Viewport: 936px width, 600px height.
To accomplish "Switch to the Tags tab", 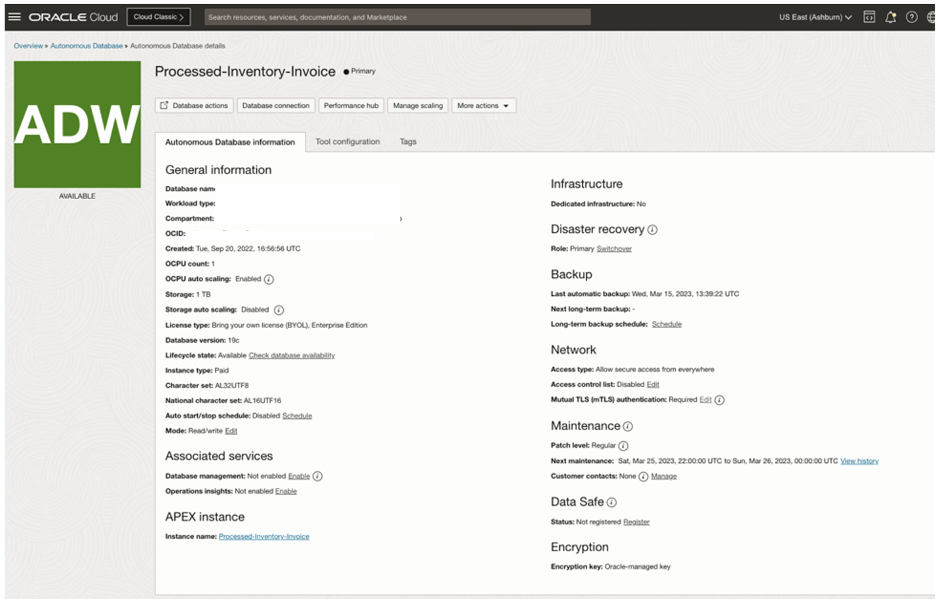I will 408,142.
